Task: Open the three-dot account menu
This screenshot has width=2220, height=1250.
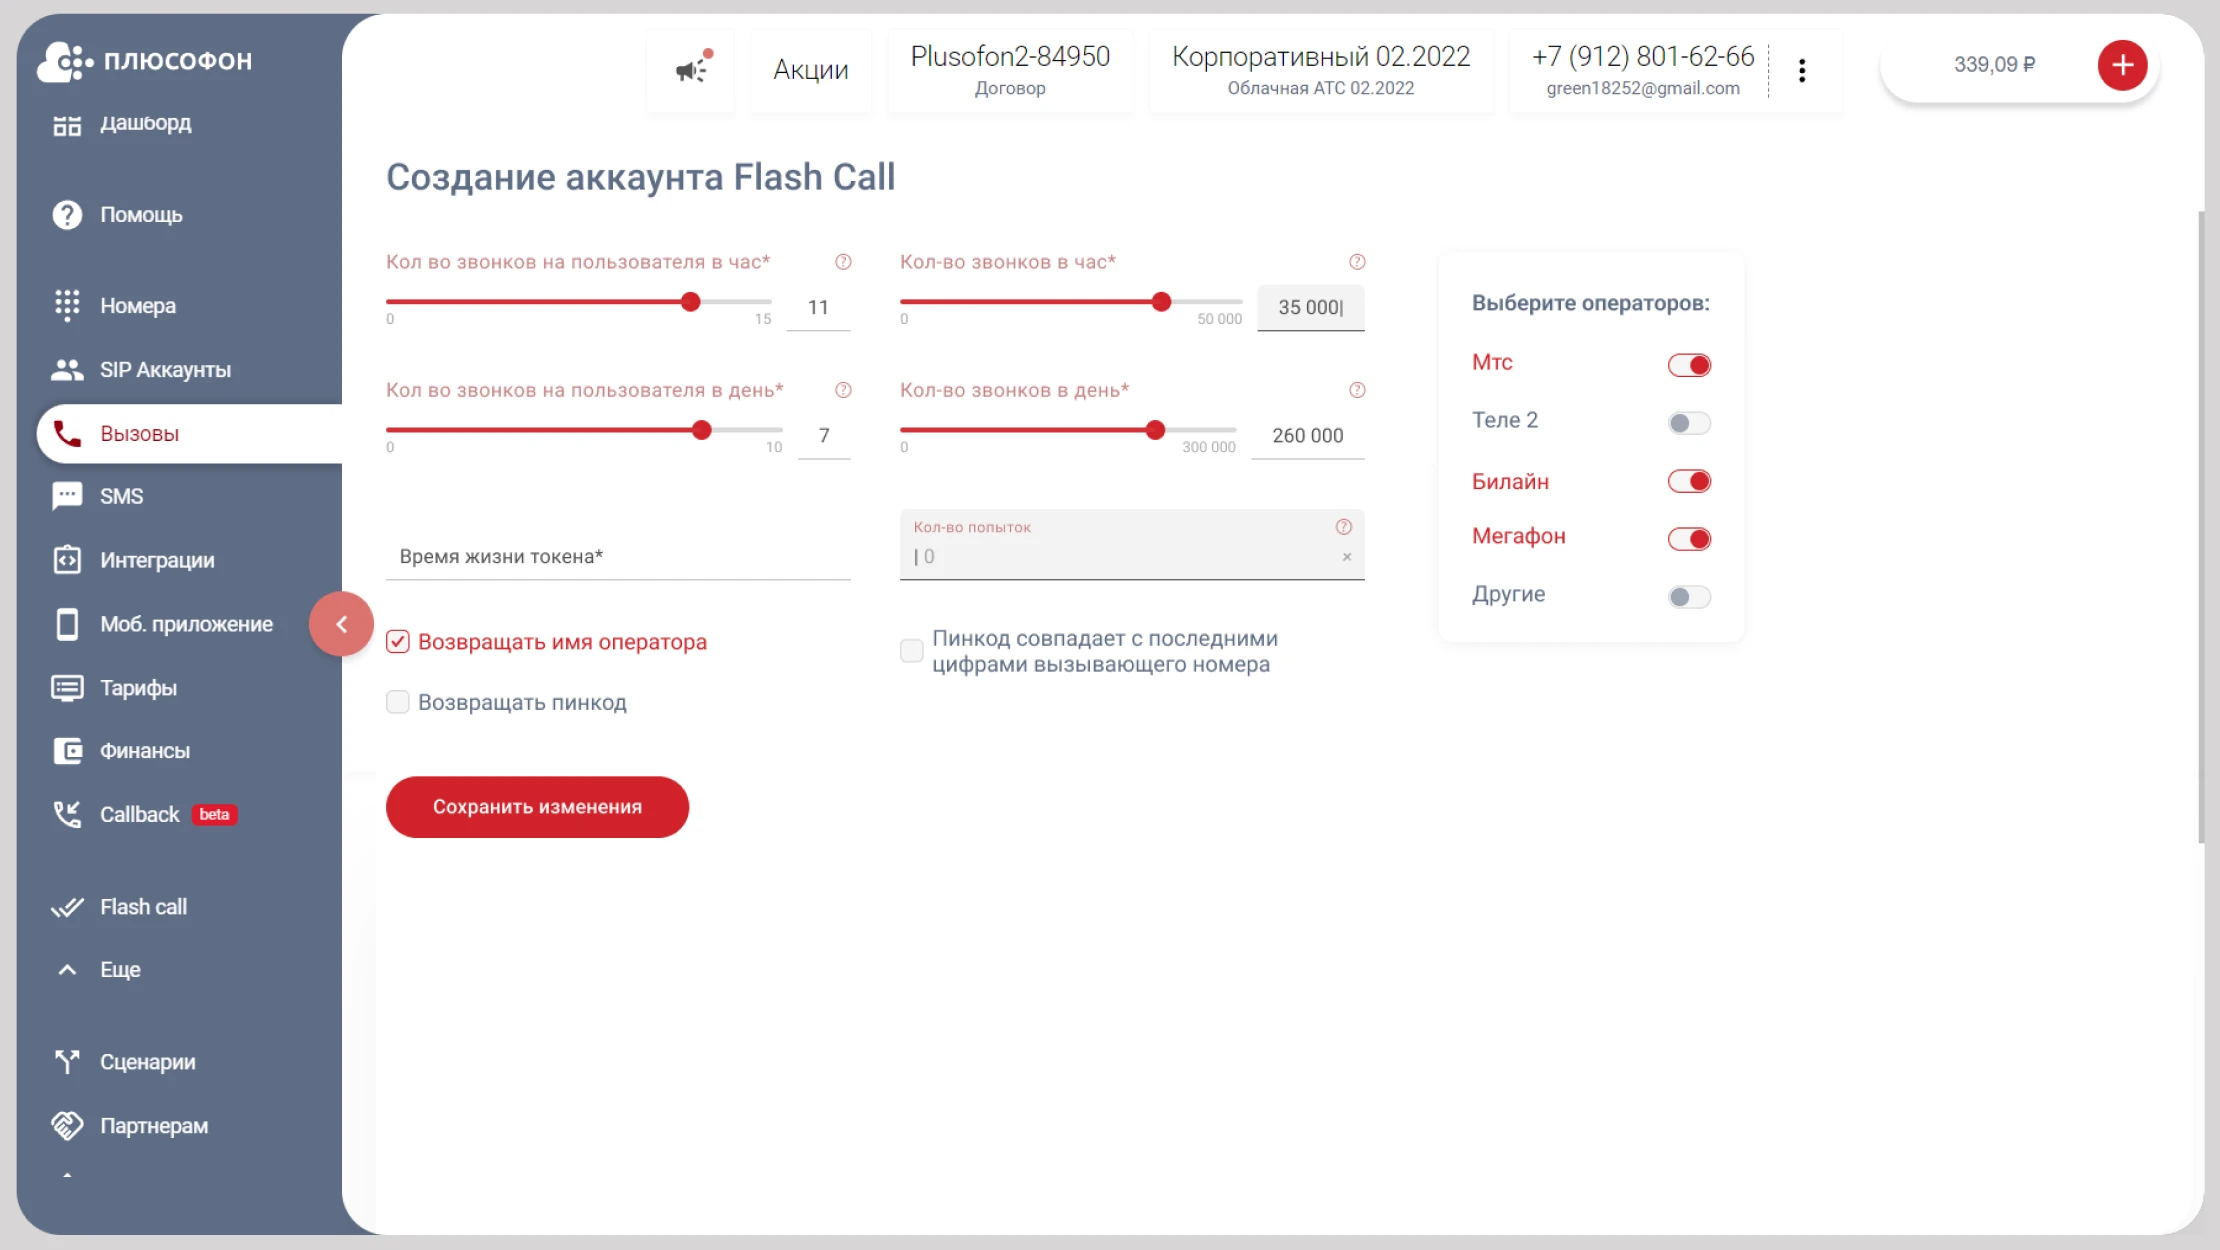Action: 1801,70
